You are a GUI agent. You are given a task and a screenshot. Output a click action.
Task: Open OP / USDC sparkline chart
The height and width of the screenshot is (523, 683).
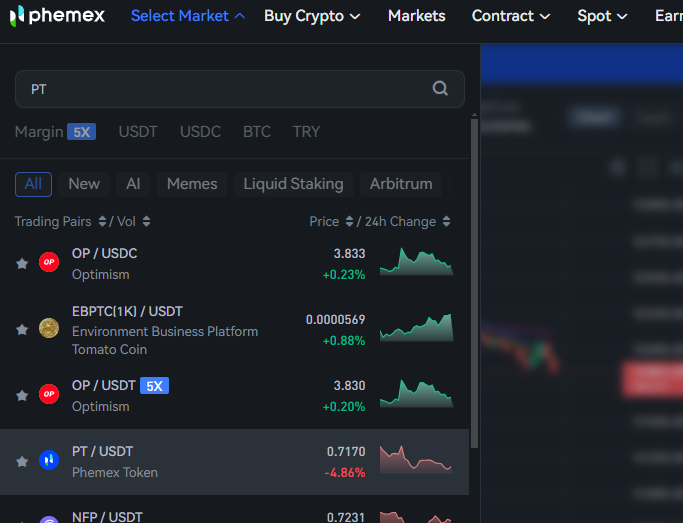pos(416,262)
